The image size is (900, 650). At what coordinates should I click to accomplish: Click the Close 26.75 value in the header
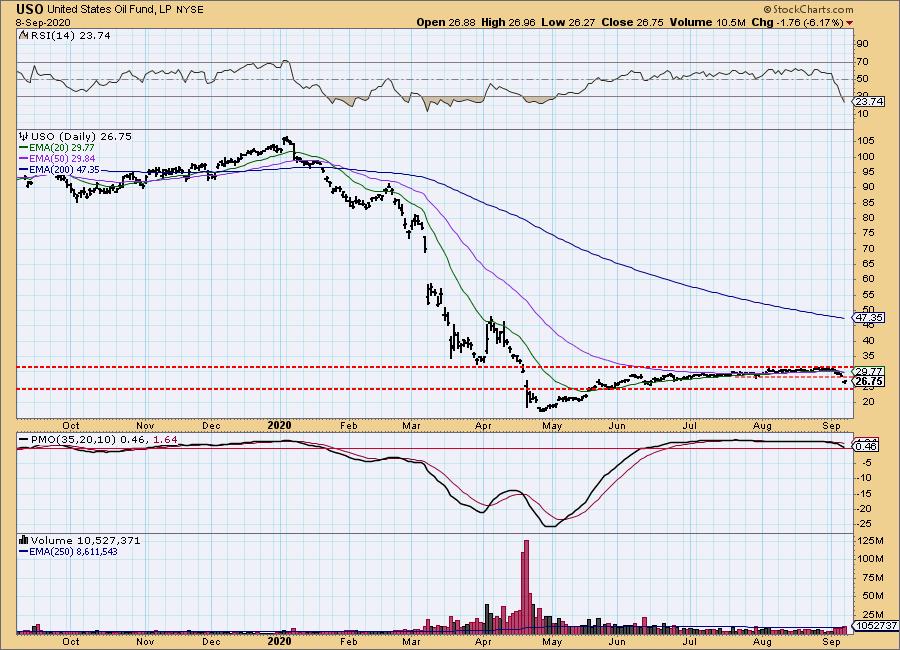tap(633, 22)
